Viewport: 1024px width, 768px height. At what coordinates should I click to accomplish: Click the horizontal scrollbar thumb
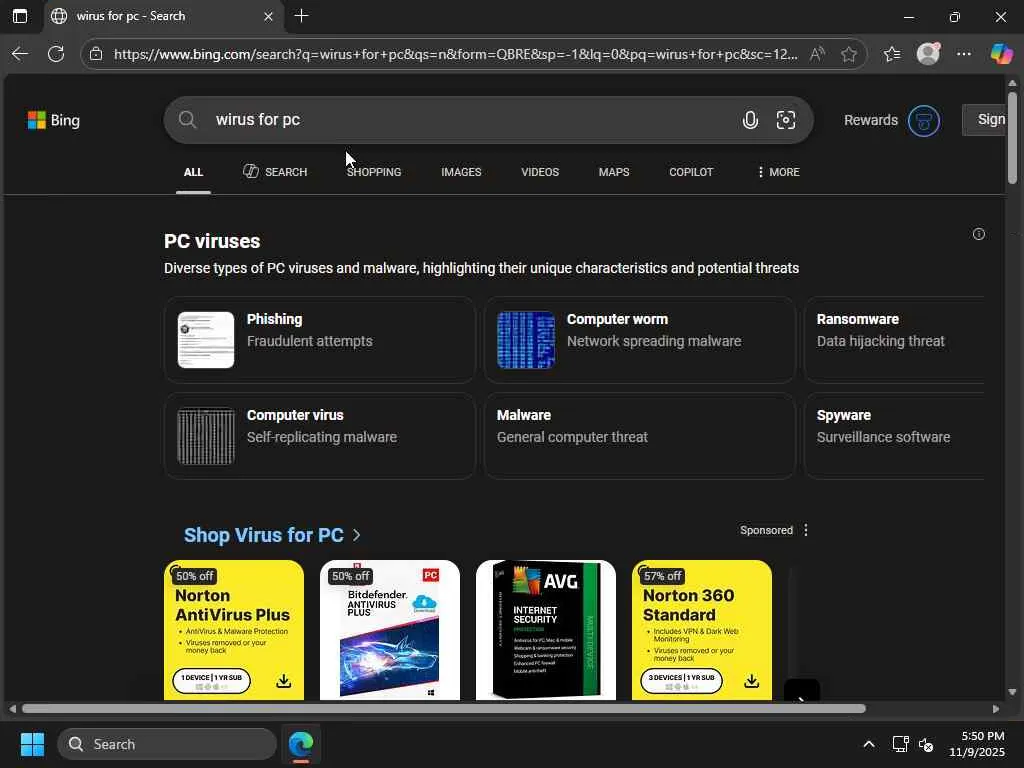[x=443, y=709]
